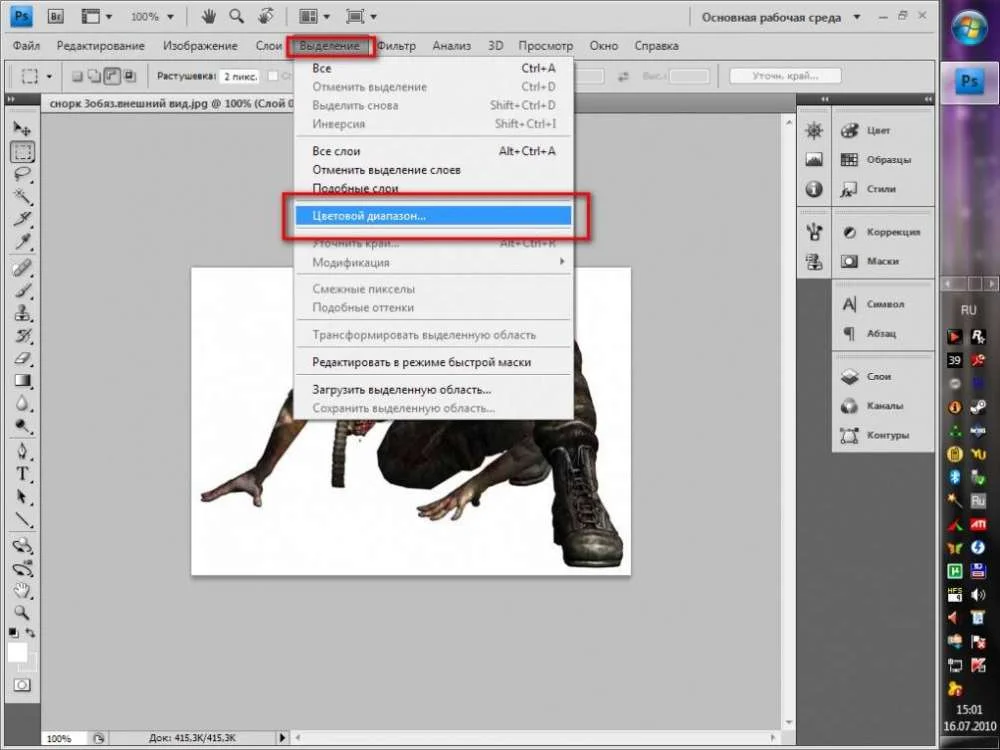Open the Слои (Layers) panel
This screenshot has height=750, width=1000.
866,377
